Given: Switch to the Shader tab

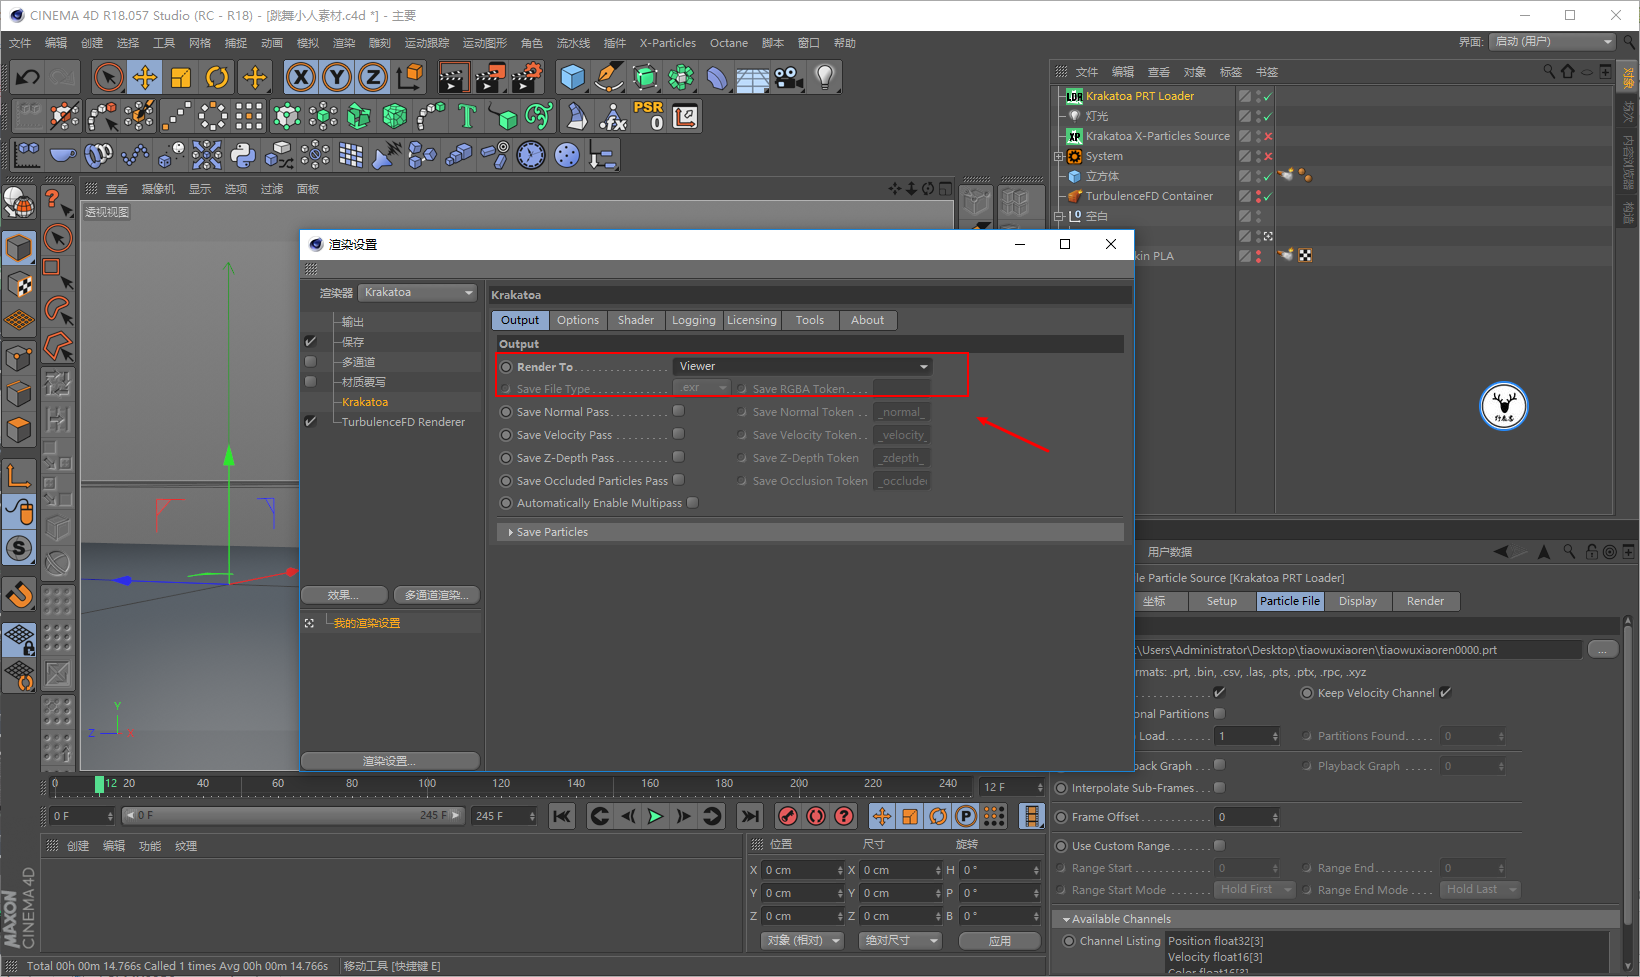Looking at the screenshot, I should click(x=636, y=320).
